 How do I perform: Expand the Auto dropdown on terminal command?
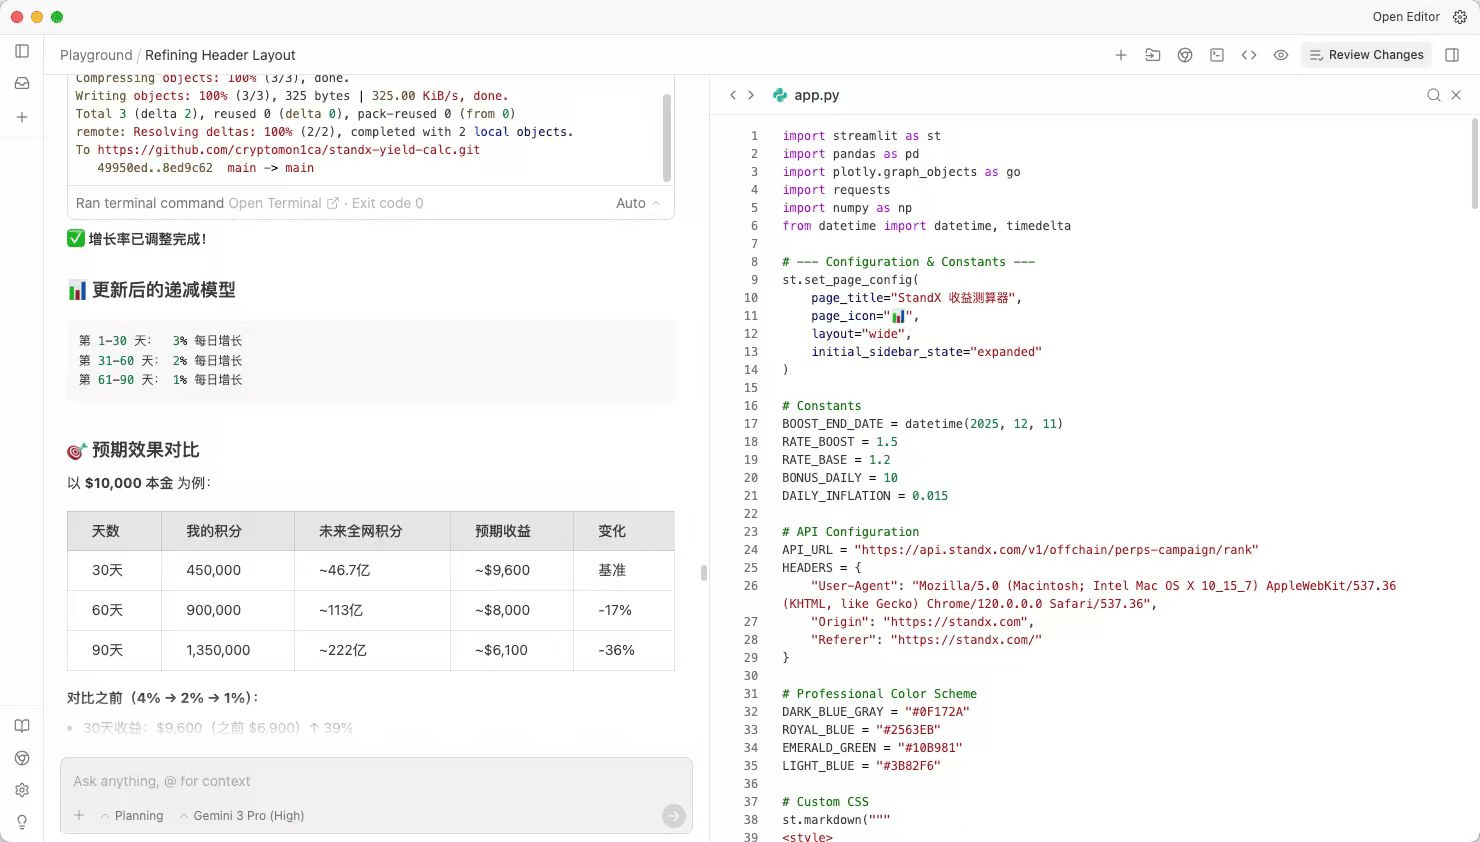637,203
